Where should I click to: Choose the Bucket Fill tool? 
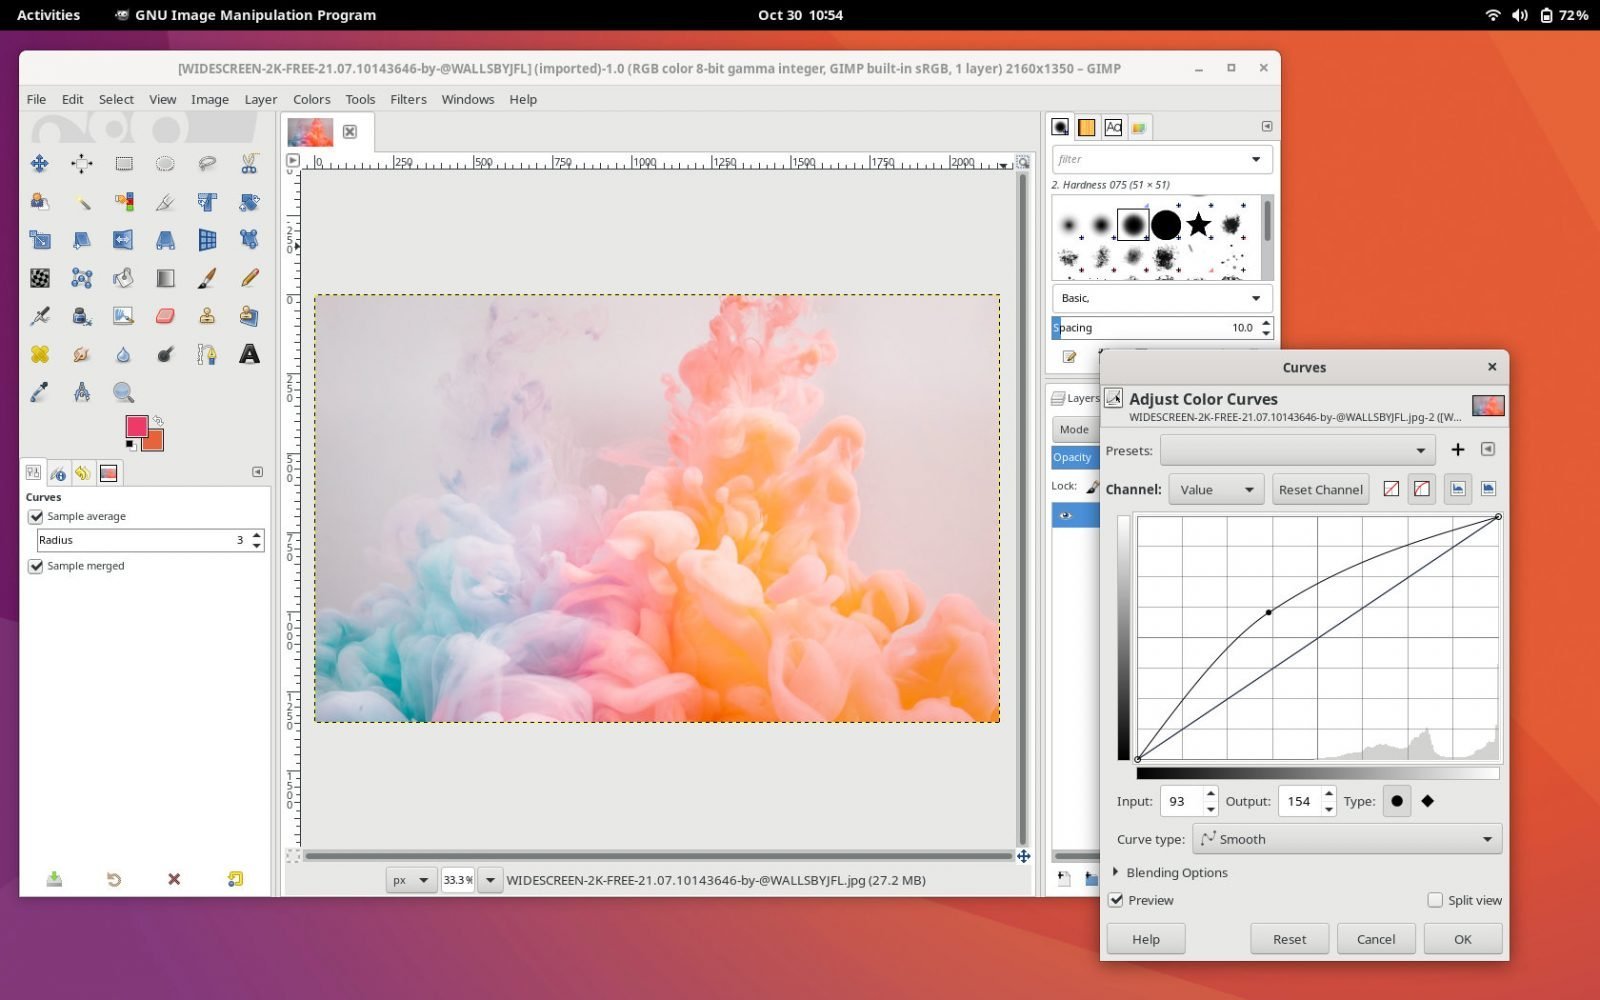123,278
